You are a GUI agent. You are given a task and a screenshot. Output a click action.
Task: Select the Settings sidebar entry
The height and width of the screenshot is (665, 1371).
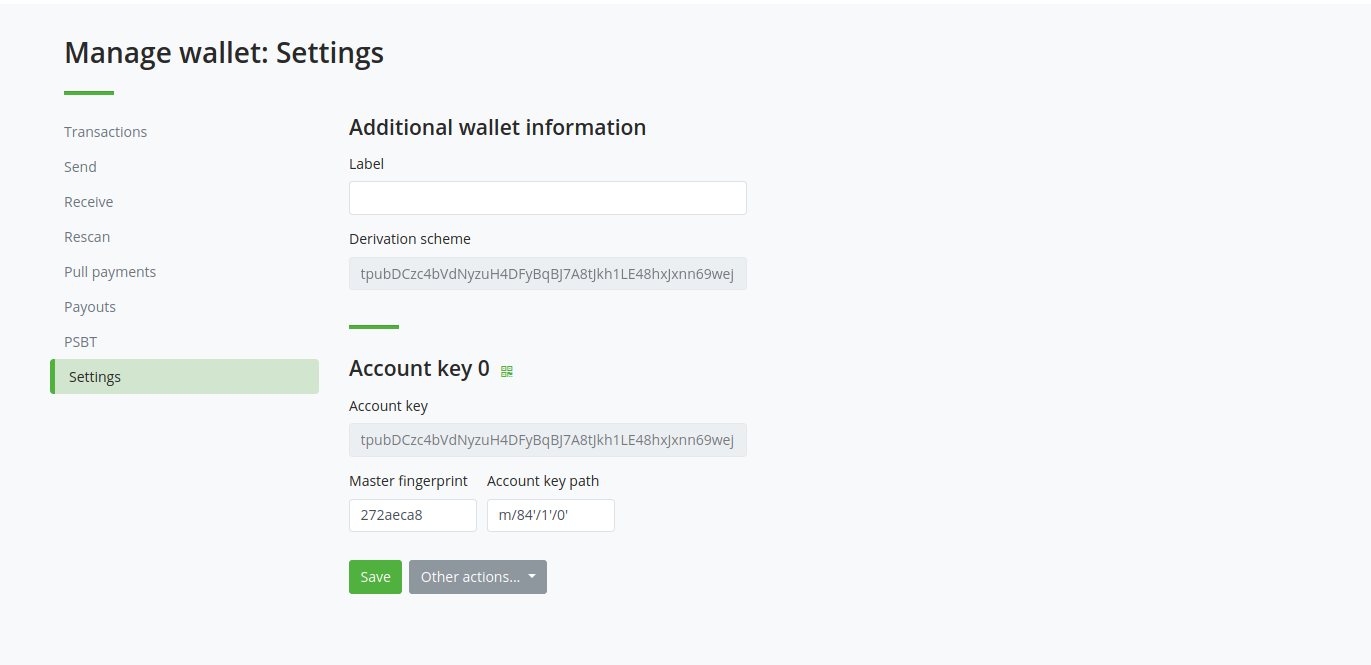pos(95,376)
